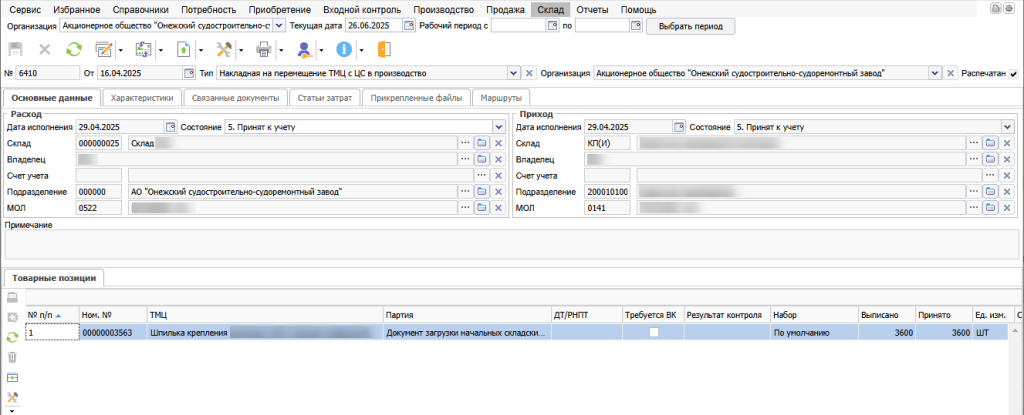This screenshot has height=415, width=1024.
Task: Open the Помощь menu
Action: click(x=638, y=10)
